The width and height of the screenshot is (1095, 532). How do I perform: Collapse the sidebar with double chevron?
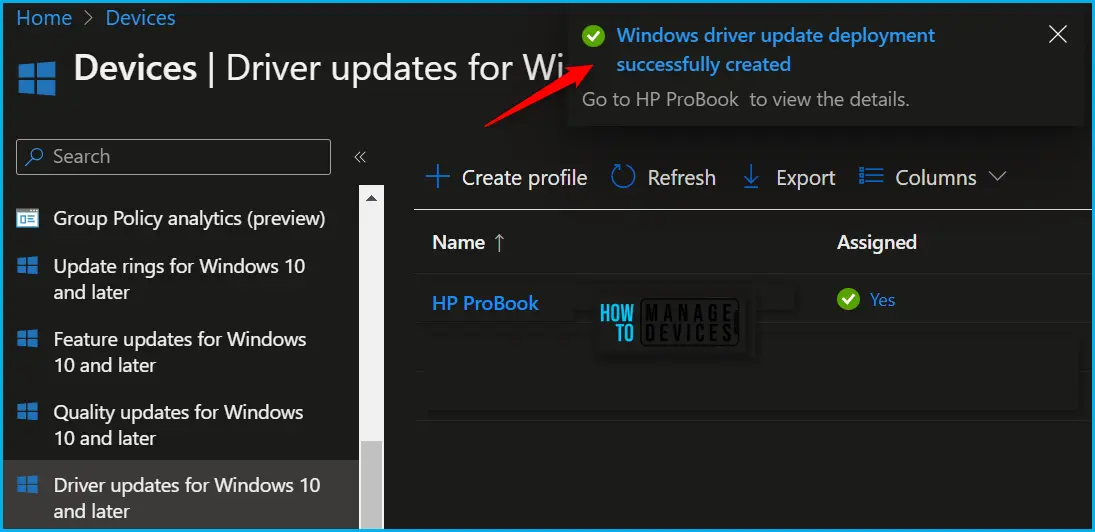360,157
